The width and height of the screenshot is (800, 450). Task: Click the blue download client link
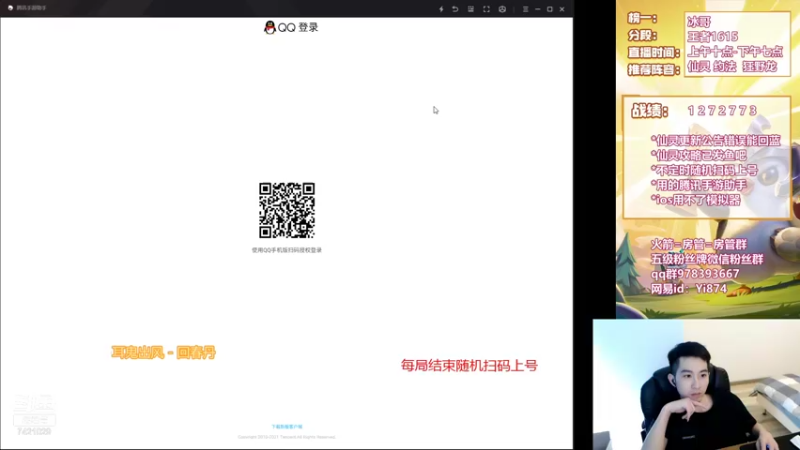[287, 427]
